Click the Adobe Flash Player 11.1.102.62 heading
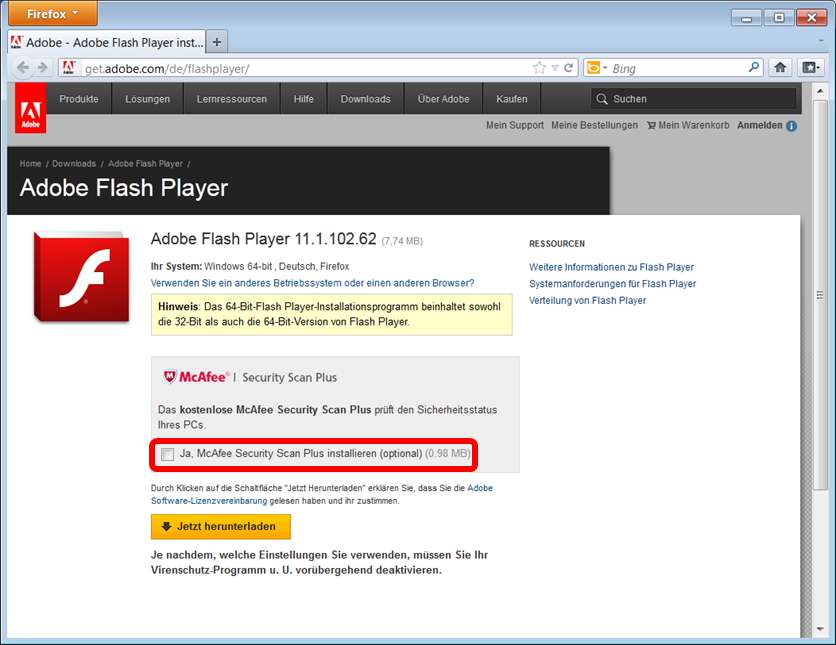This screenshot has height=645, width=836. tap(264, 239)
